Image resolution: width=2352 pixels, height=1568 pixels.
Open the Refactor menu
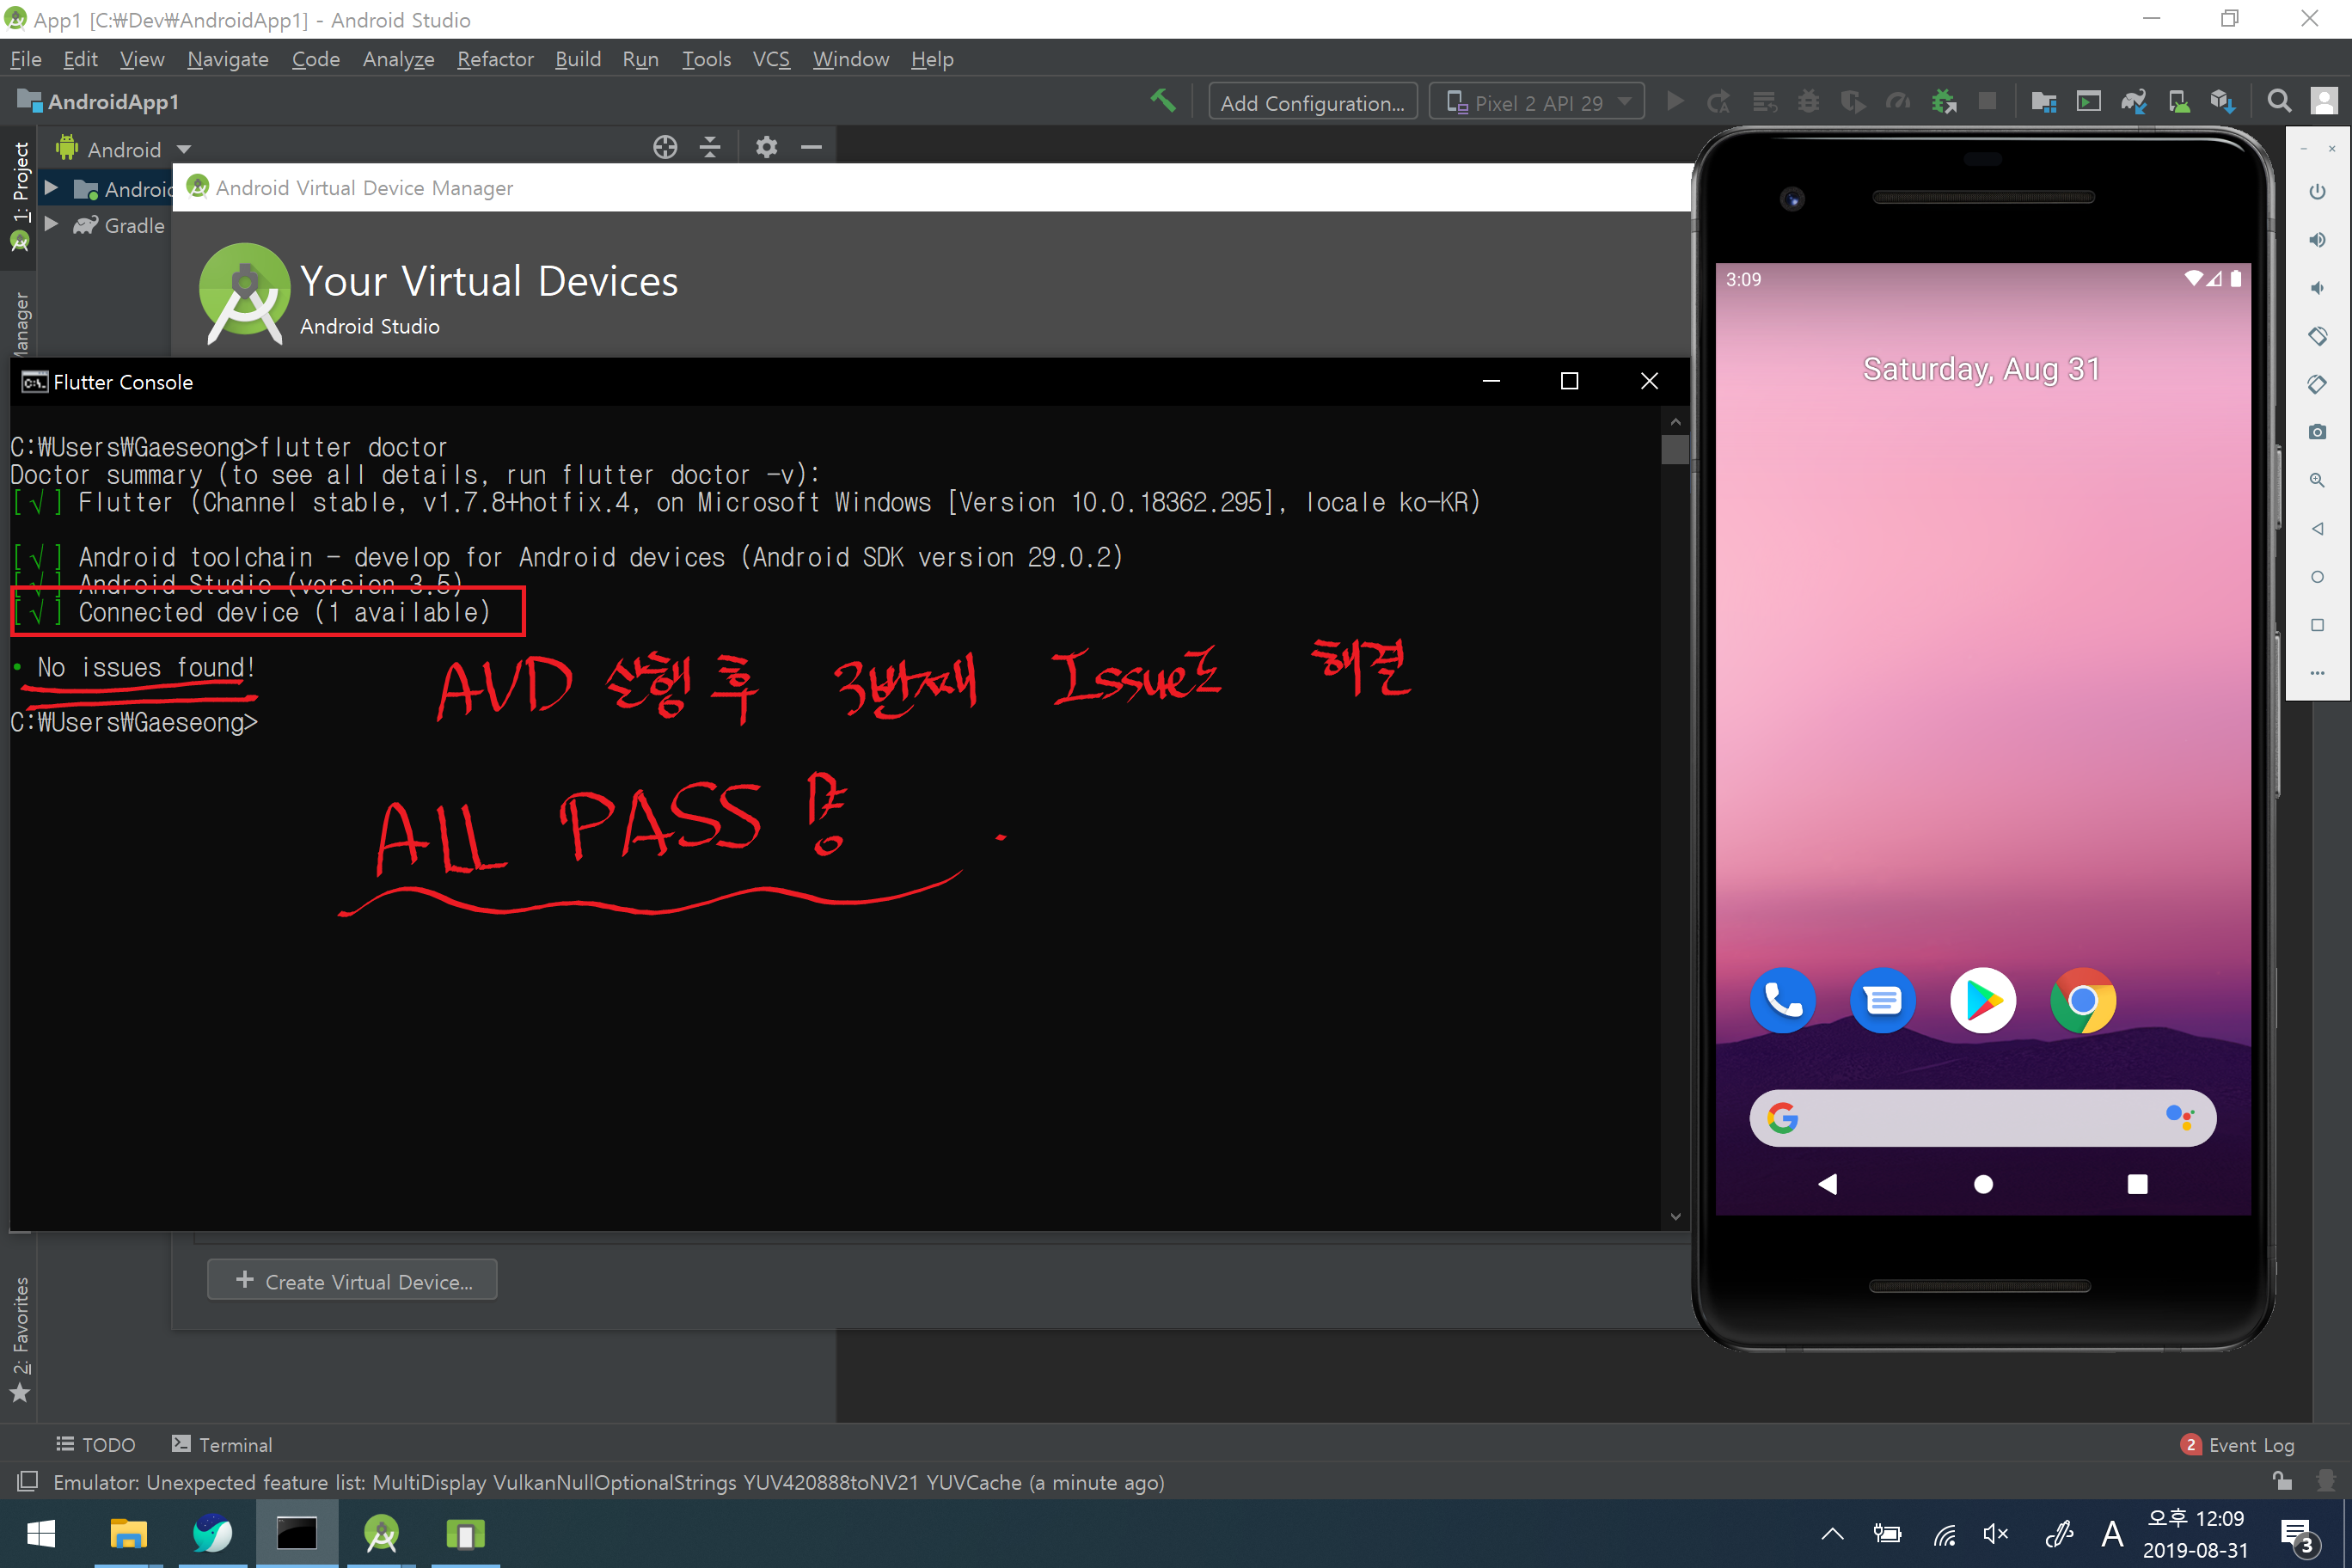495,59
